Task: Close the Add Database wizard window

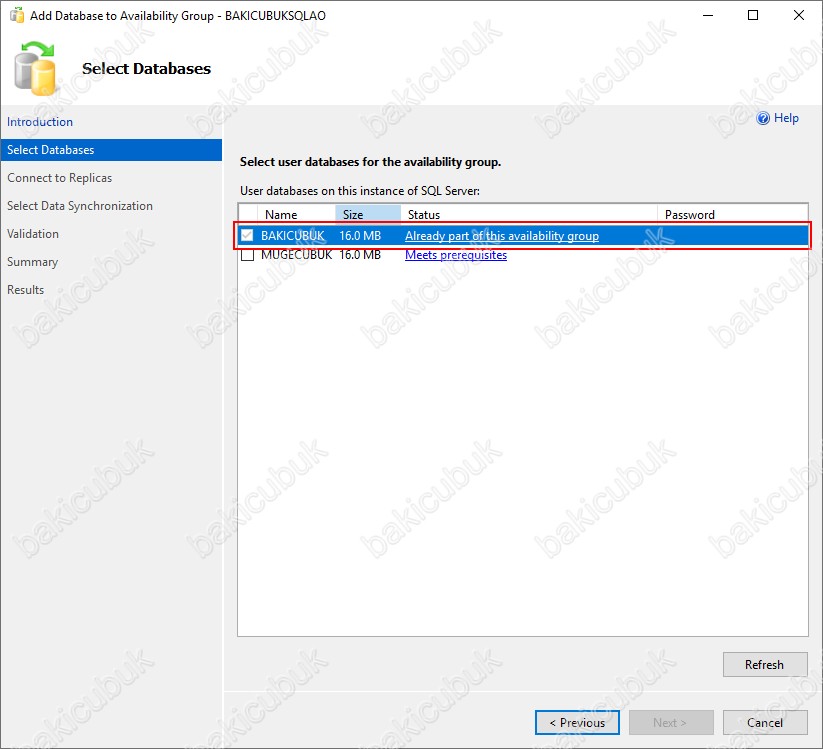Action: point(798,15)
